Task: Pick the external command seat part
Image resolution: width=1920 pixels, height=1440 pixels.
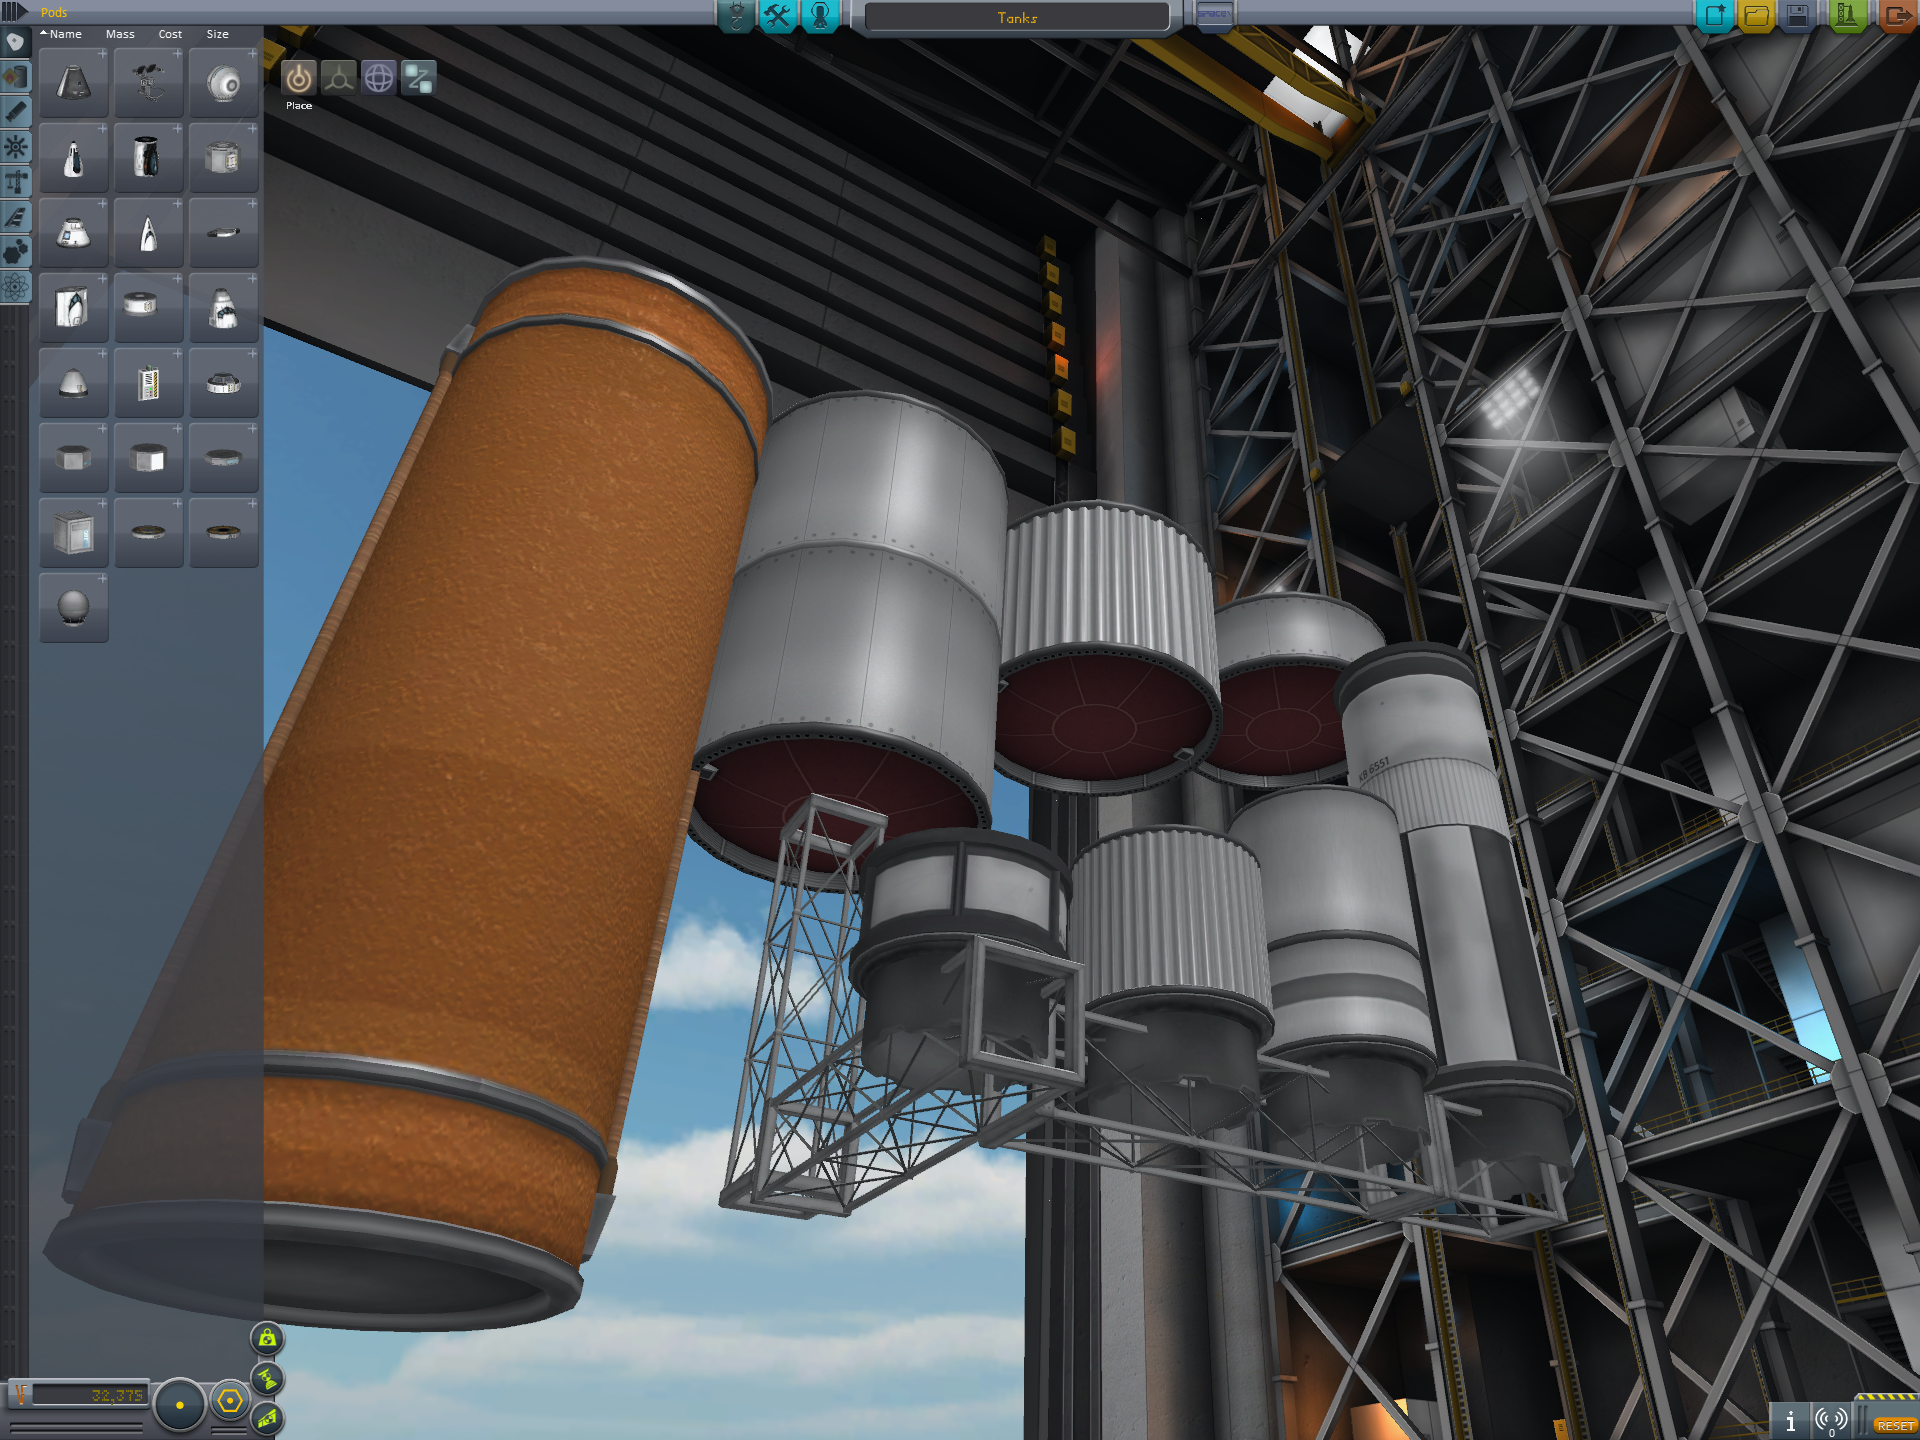Action: [149, 83]
